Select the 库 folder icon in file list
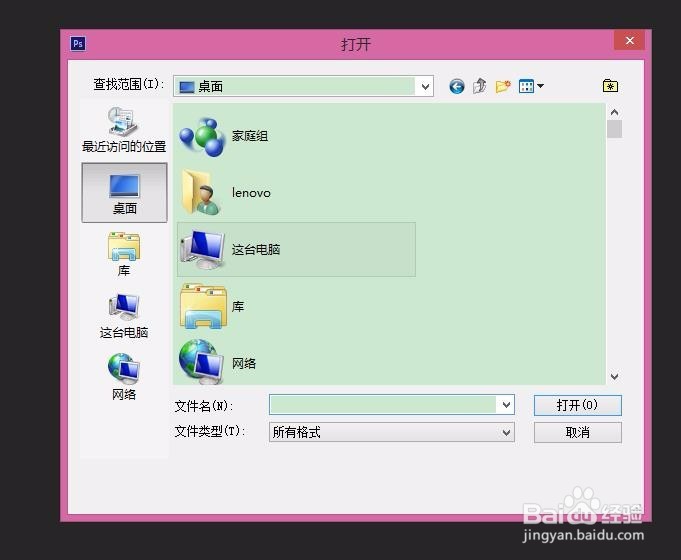The height and width of the screenshot is (560, 681). (203, 306)
